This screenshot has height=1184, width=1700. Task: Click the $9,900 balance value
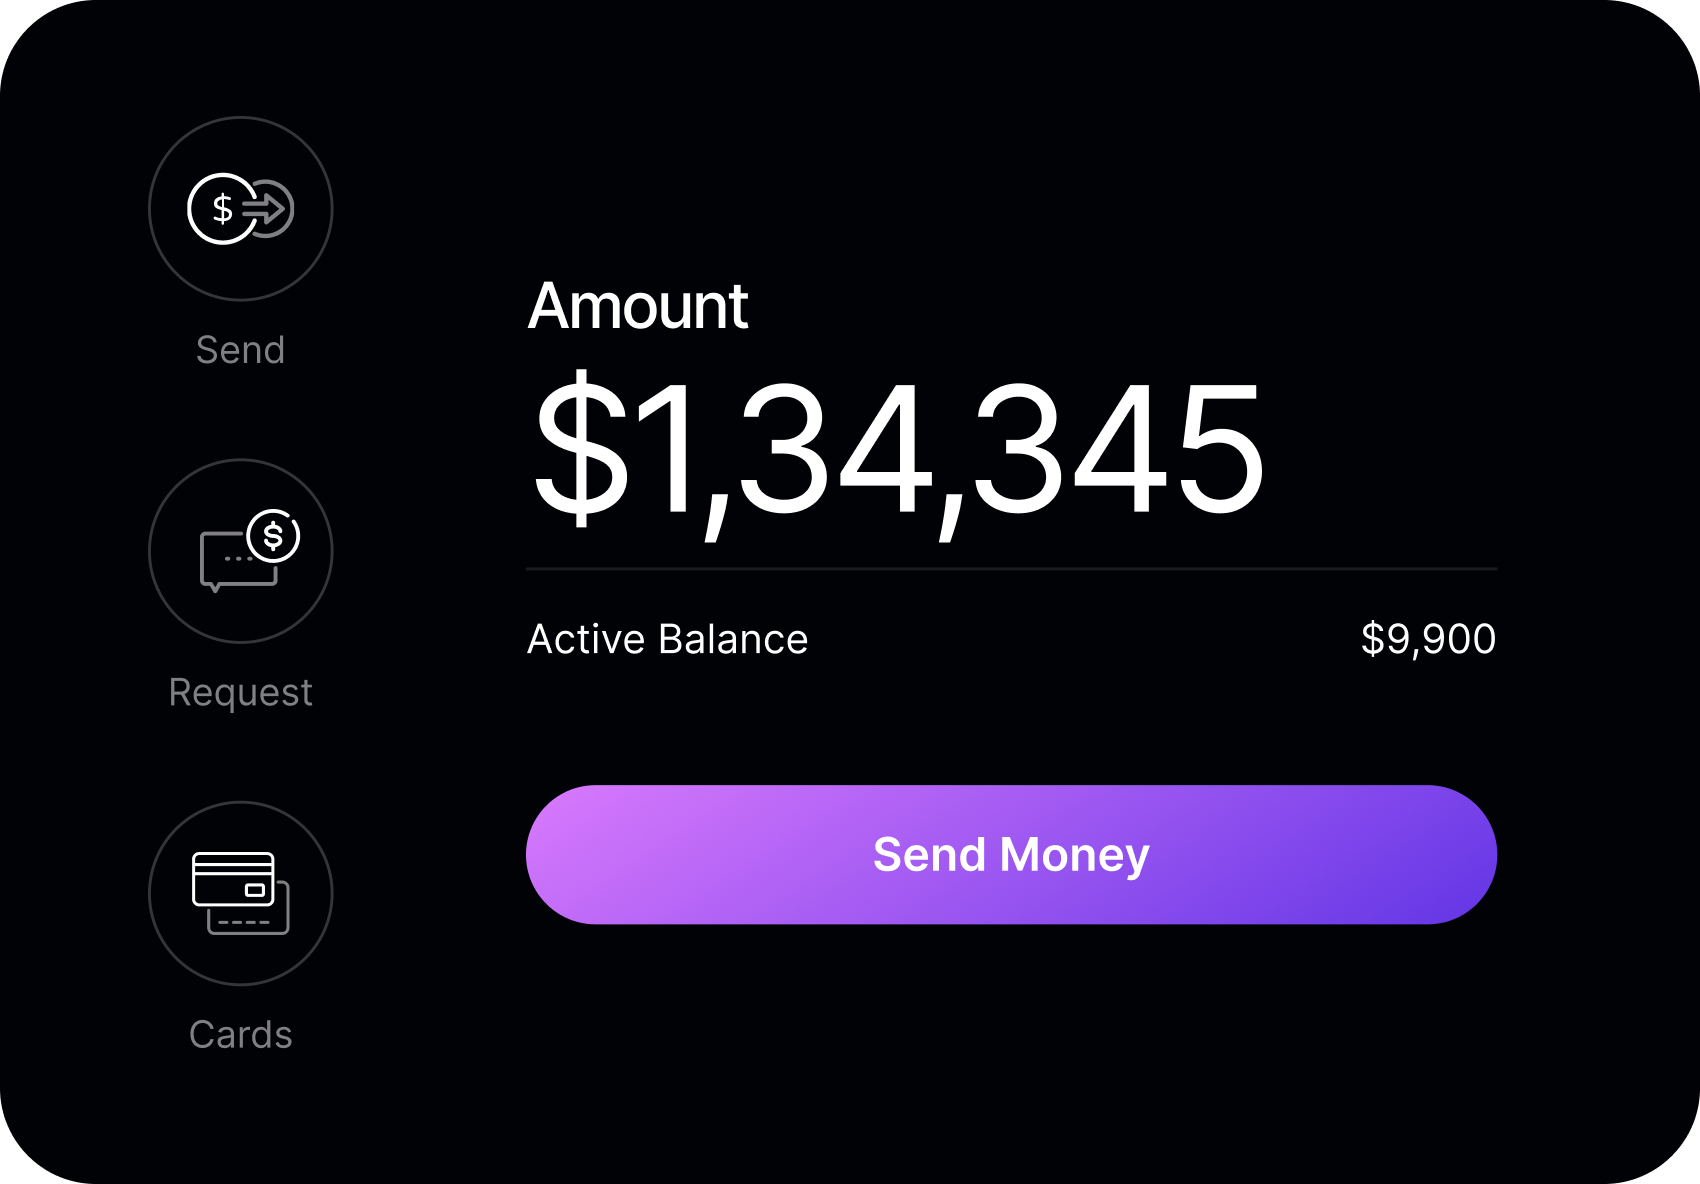tap(1428, 639)
